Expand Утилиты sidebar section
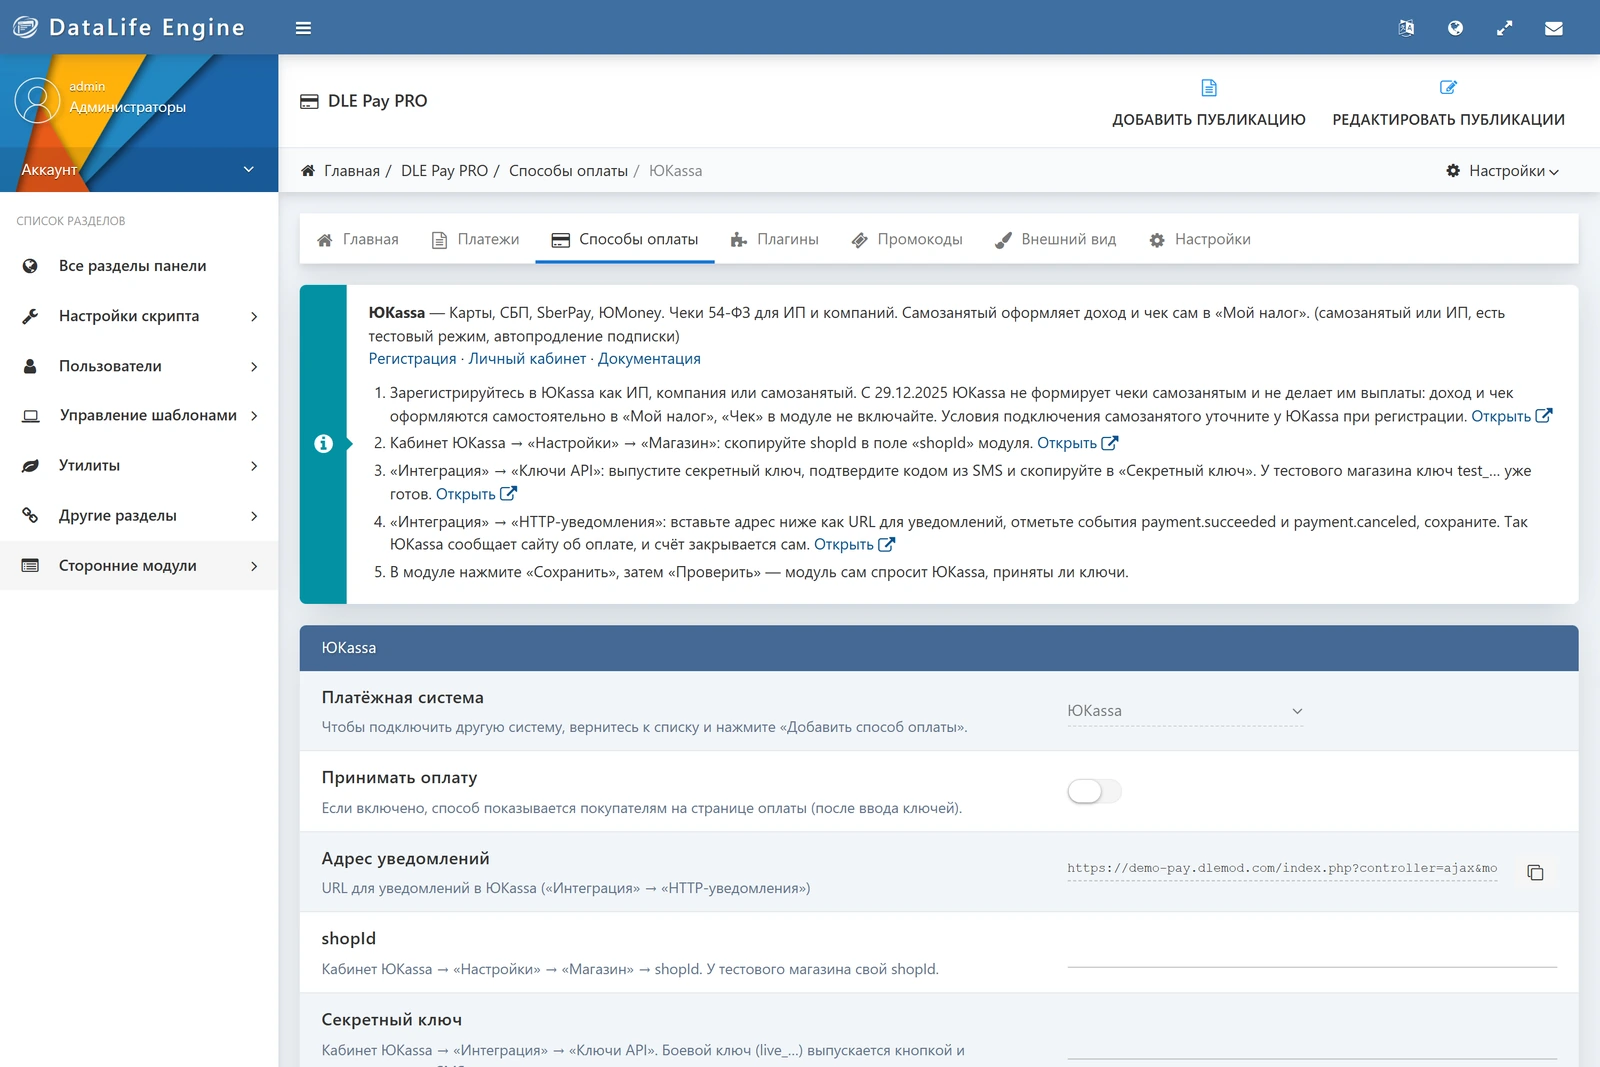The width and height of the screenshot is (1600, 1067). 139,465
